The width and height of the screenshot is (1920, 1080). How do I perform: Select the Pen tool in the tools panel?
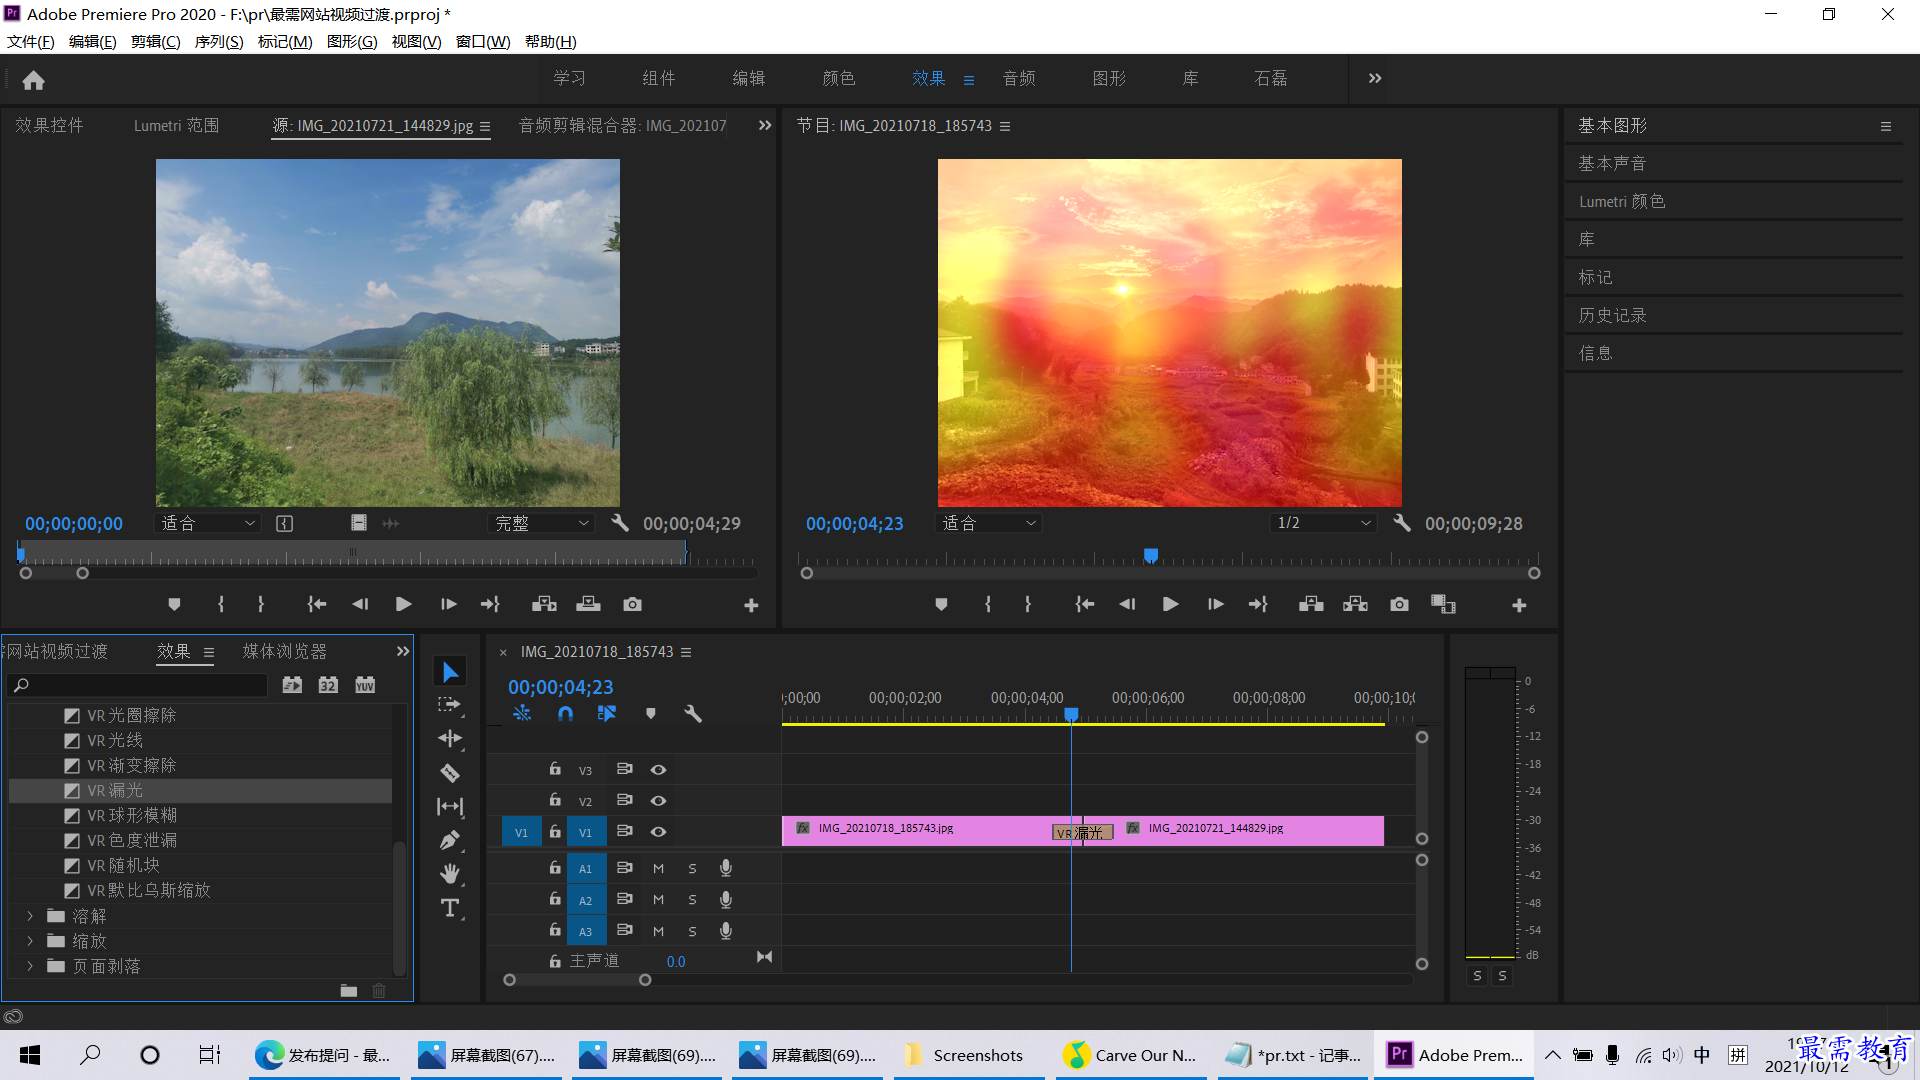(x=450, y=840)
